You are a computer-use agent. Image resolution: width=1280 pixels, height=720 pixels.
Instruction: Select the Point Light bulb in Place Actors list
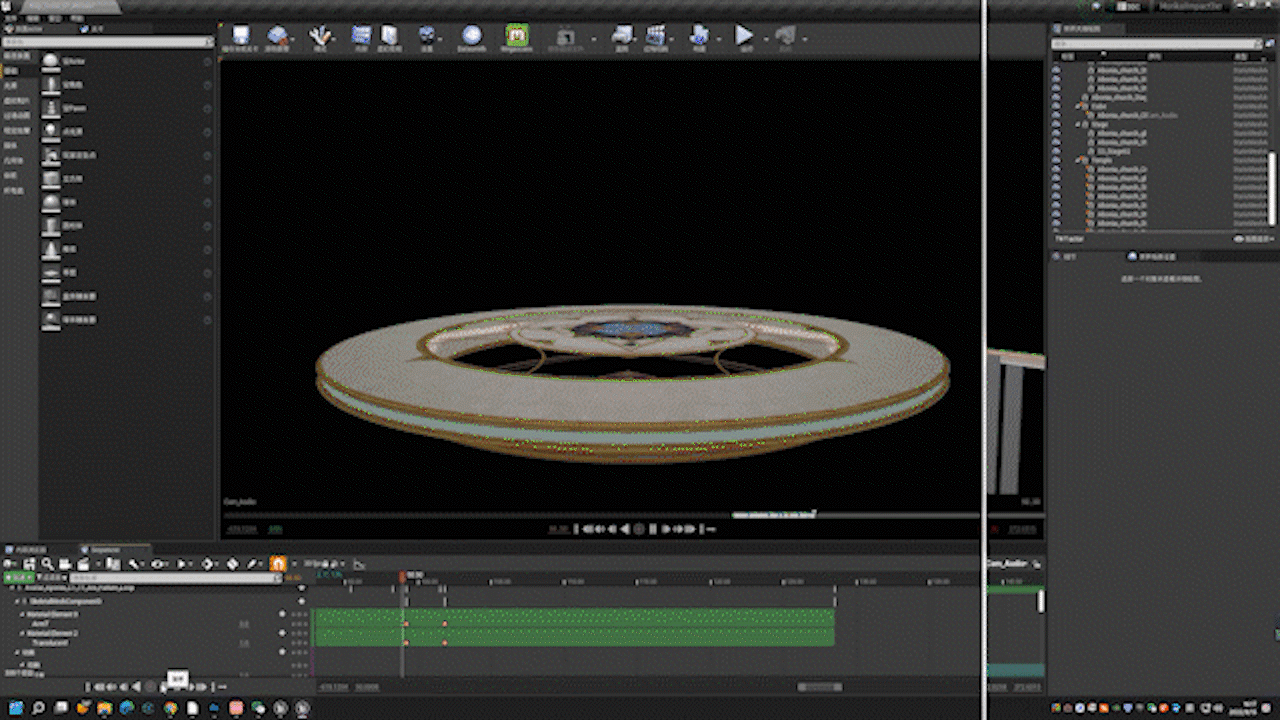click(x=51, y=131)
